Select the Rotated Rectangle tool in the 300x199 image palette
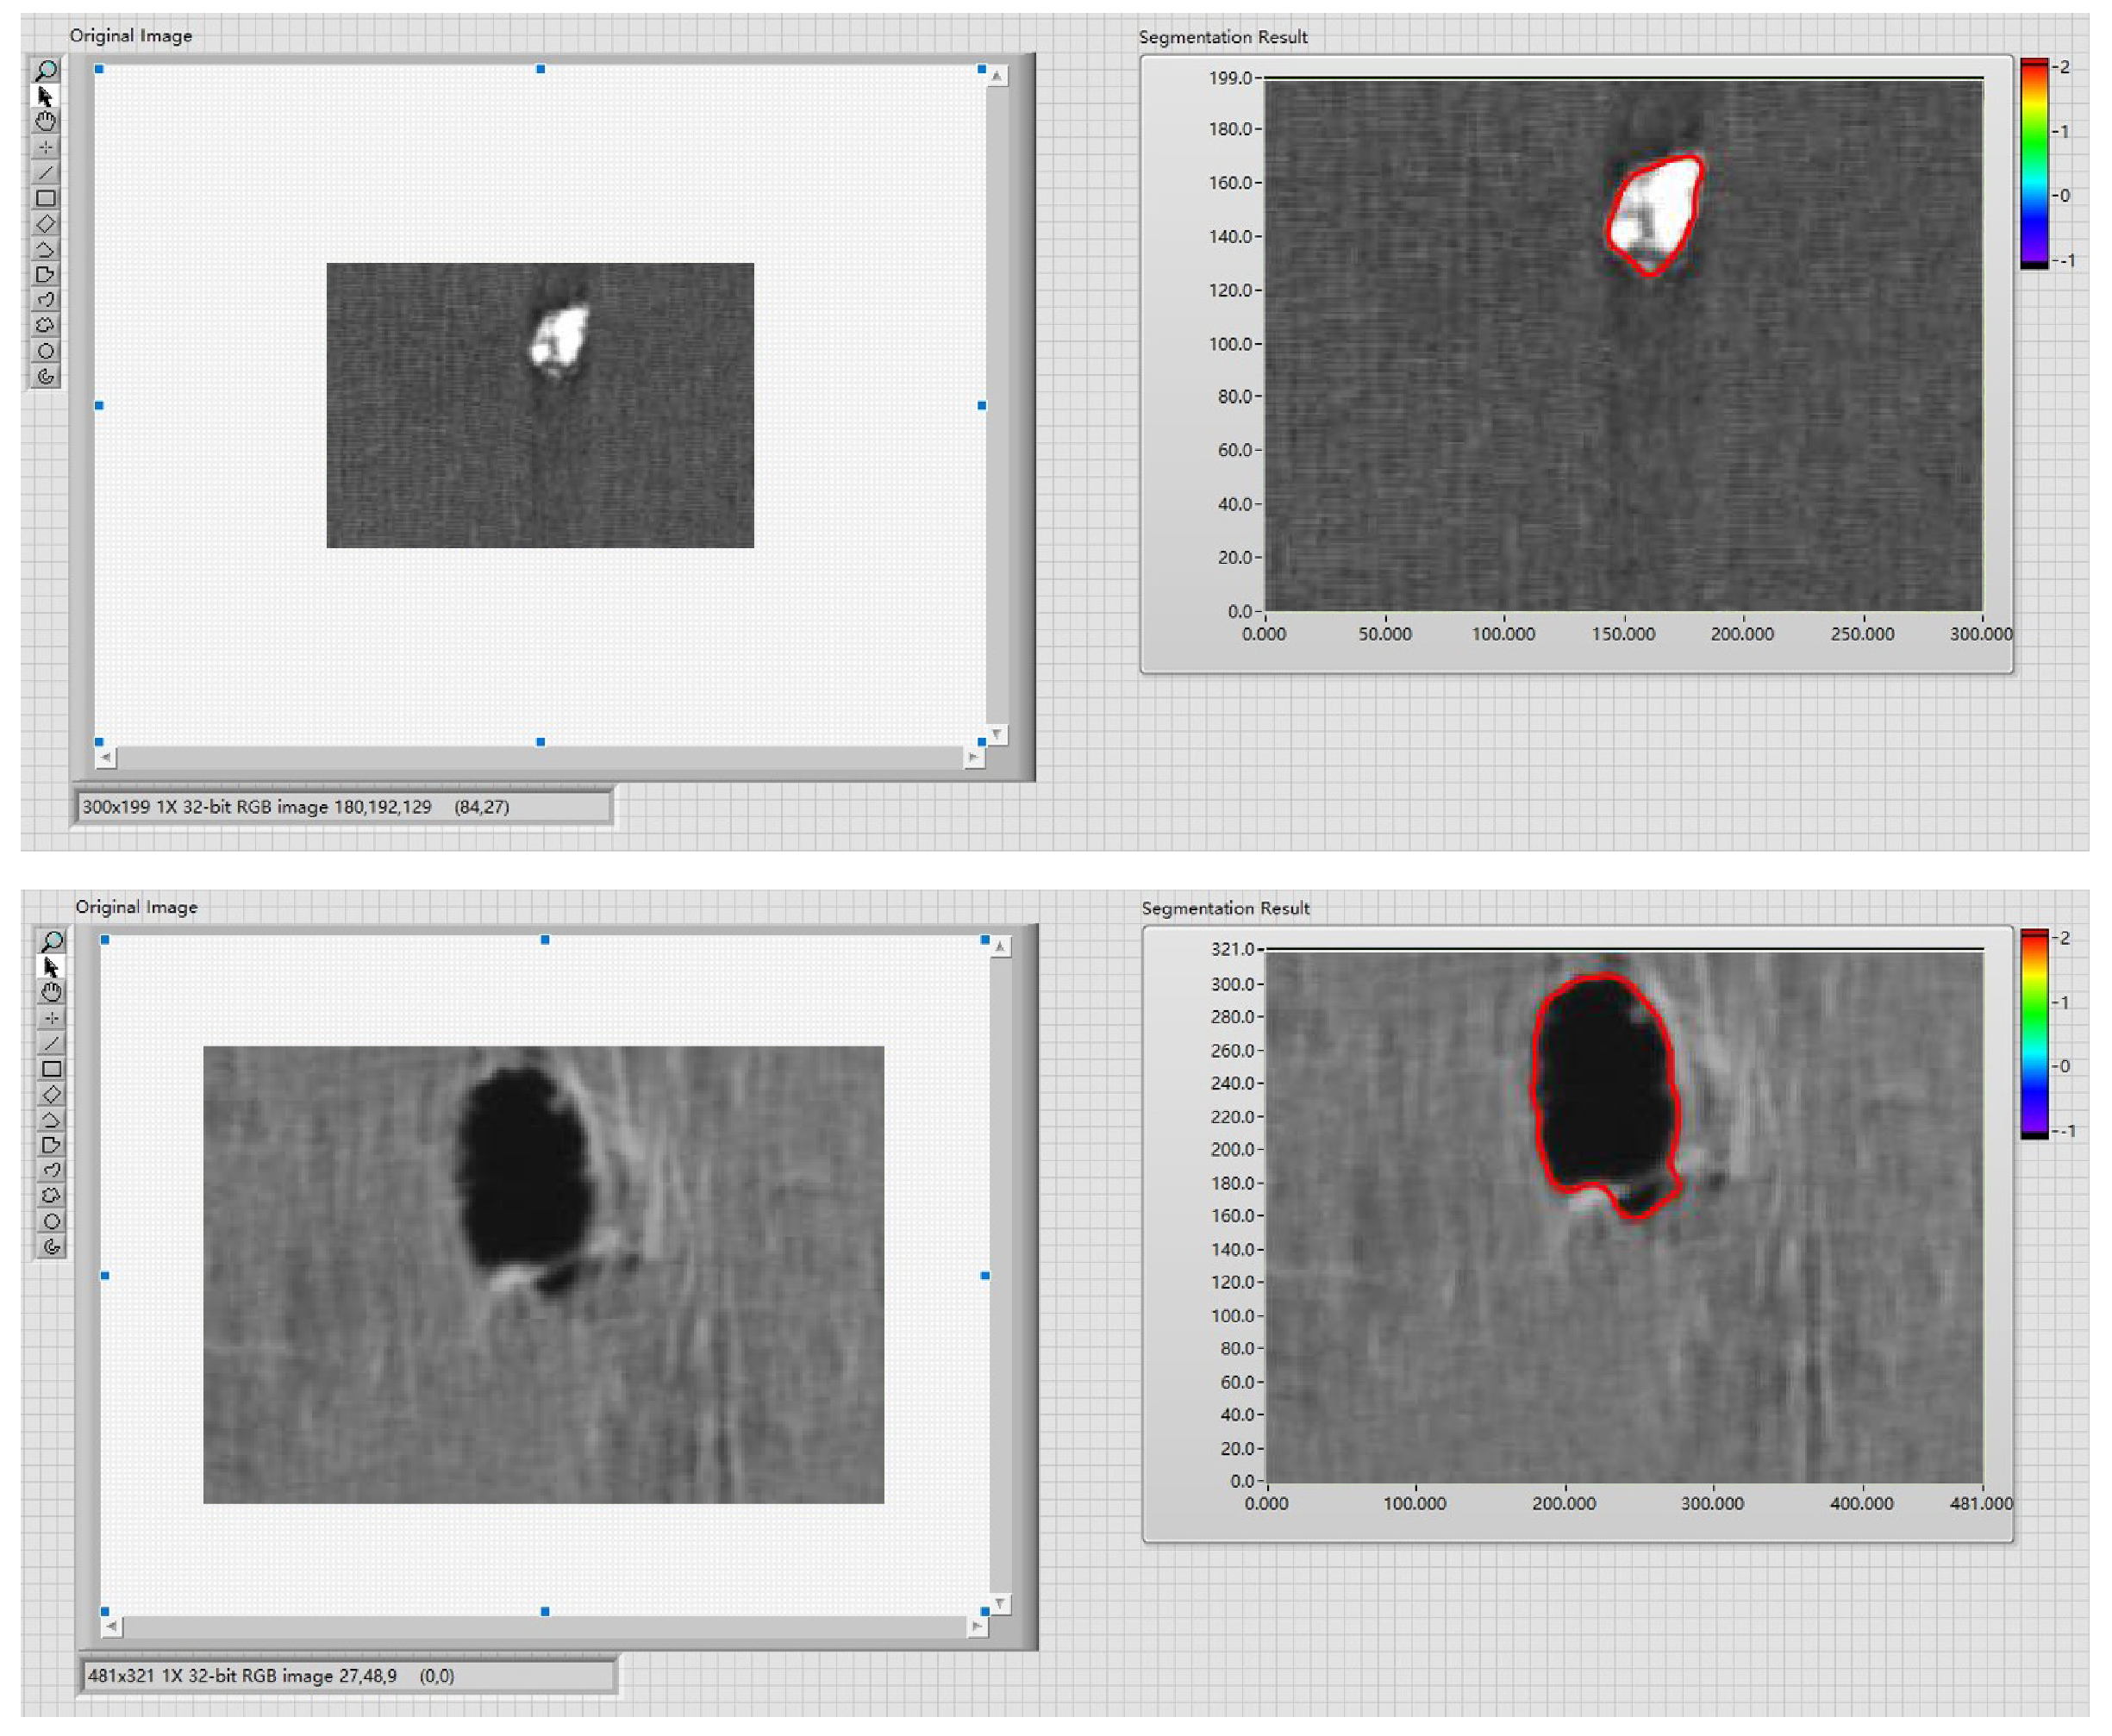 point(46,223)
